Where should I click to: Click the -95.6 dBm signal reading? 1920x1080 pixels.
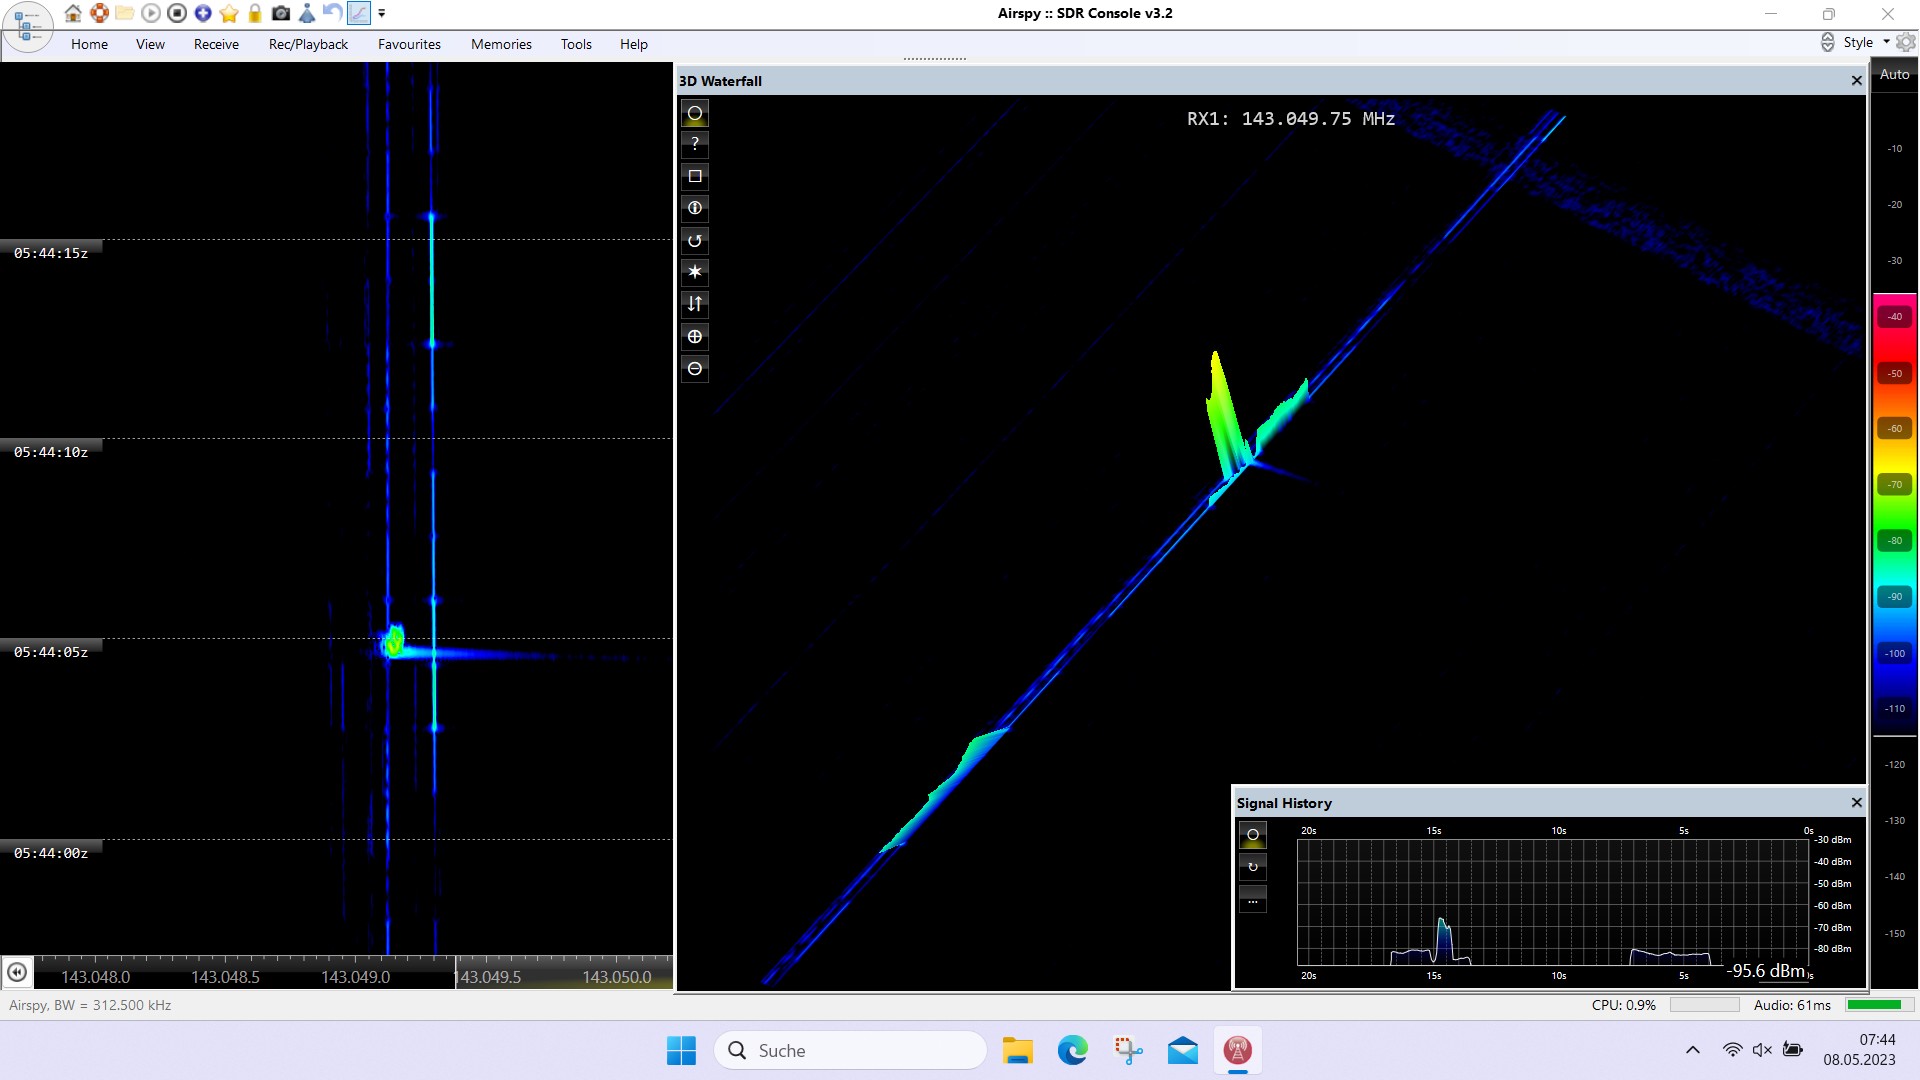[1766, 971]
